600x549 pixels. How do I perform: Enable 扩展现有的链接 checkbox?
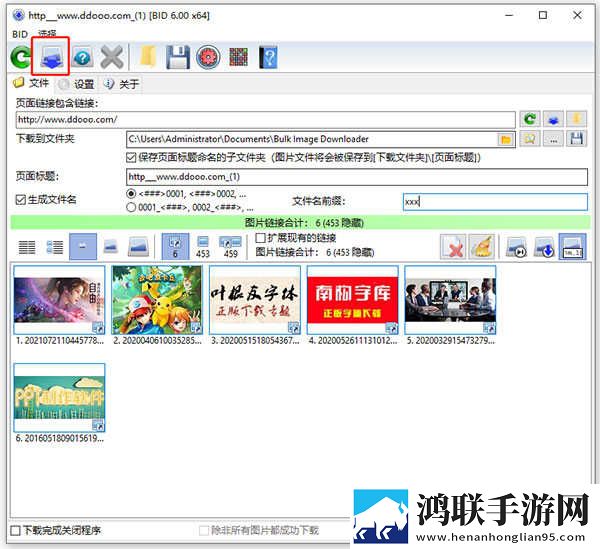tap(260, 238)
